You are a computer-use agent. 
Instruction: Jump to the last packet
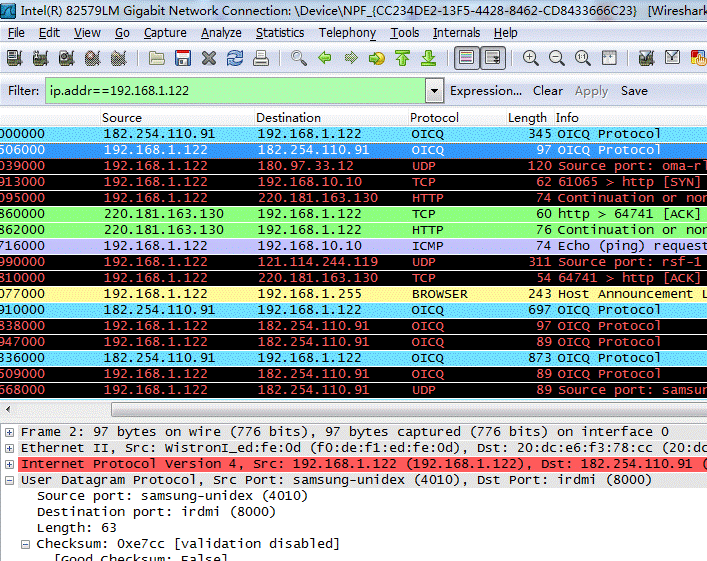tap(429, 58)
